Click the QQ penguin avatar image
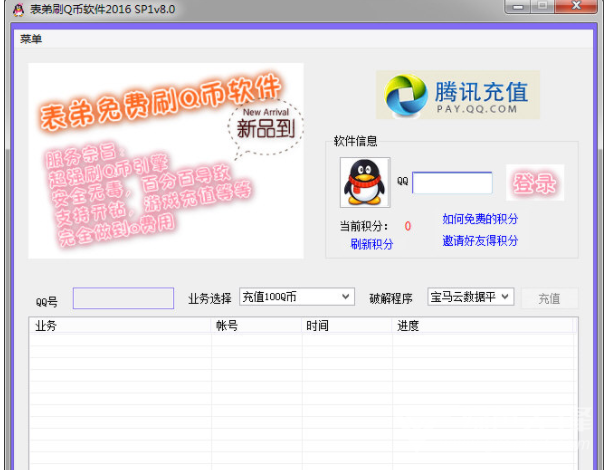This screenshot has width=608, height=470. [365, 182]
